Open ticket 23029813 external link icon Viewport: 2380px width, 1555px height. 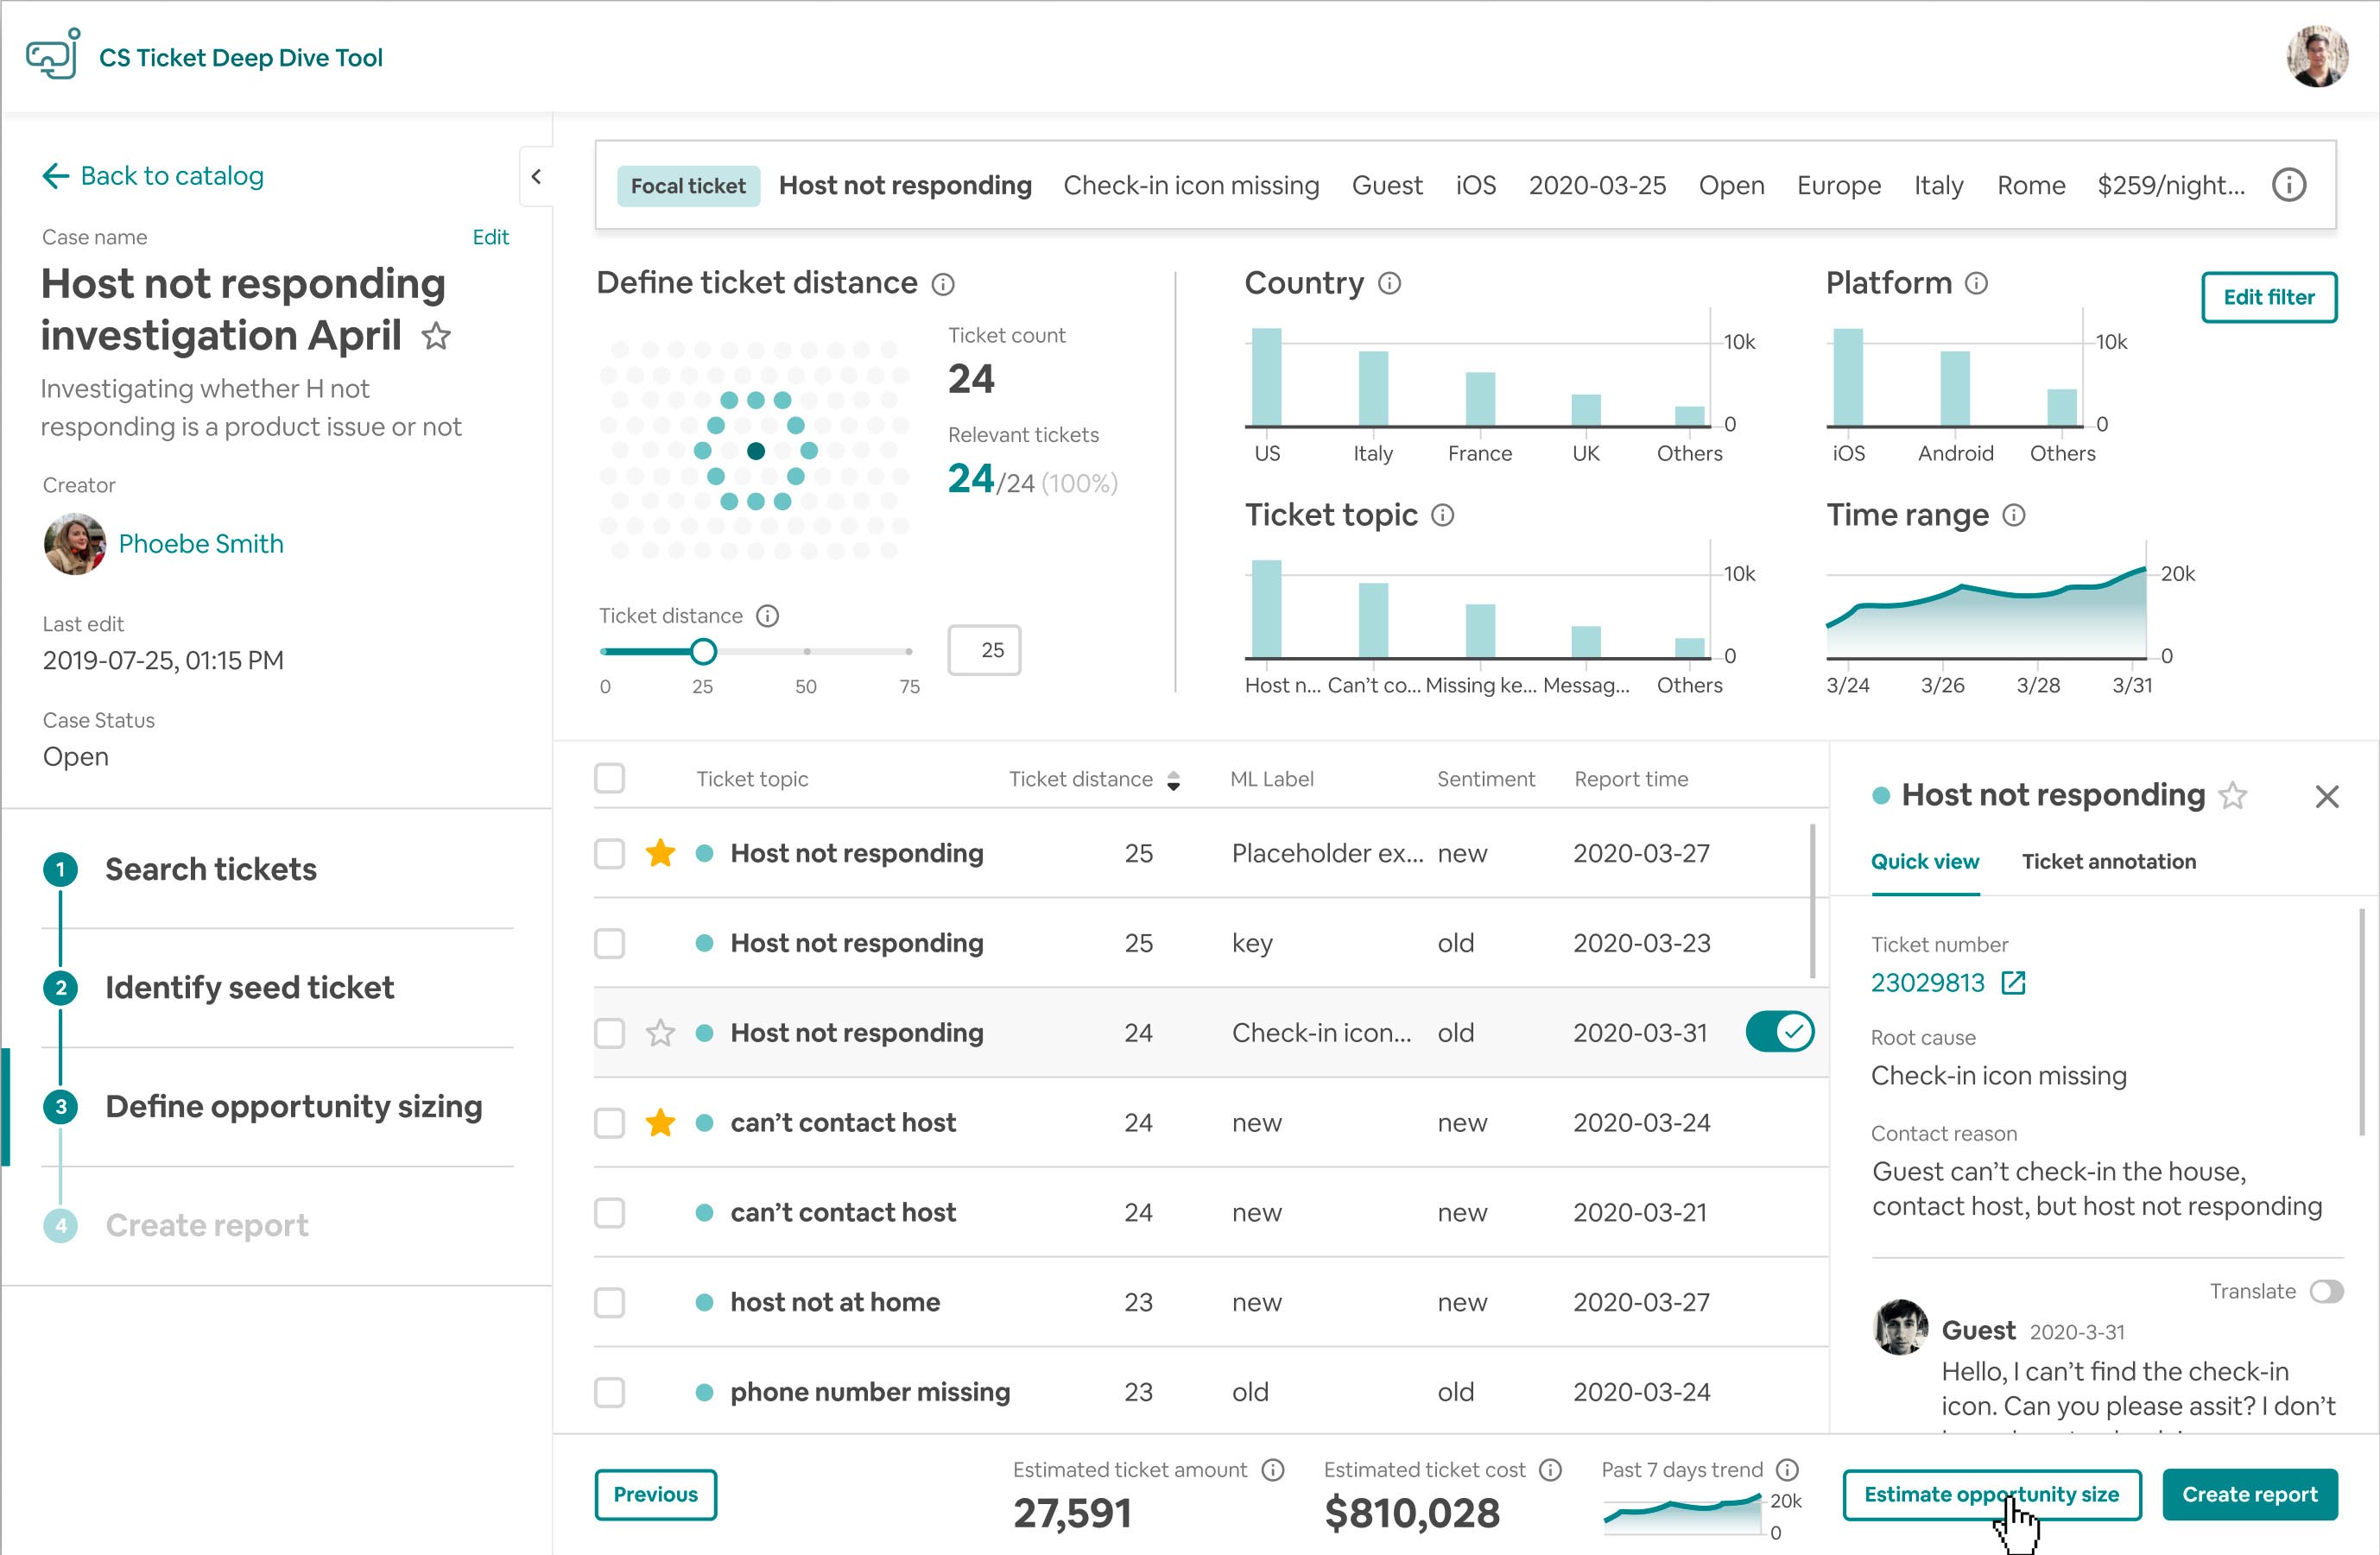pos(2013,983)
